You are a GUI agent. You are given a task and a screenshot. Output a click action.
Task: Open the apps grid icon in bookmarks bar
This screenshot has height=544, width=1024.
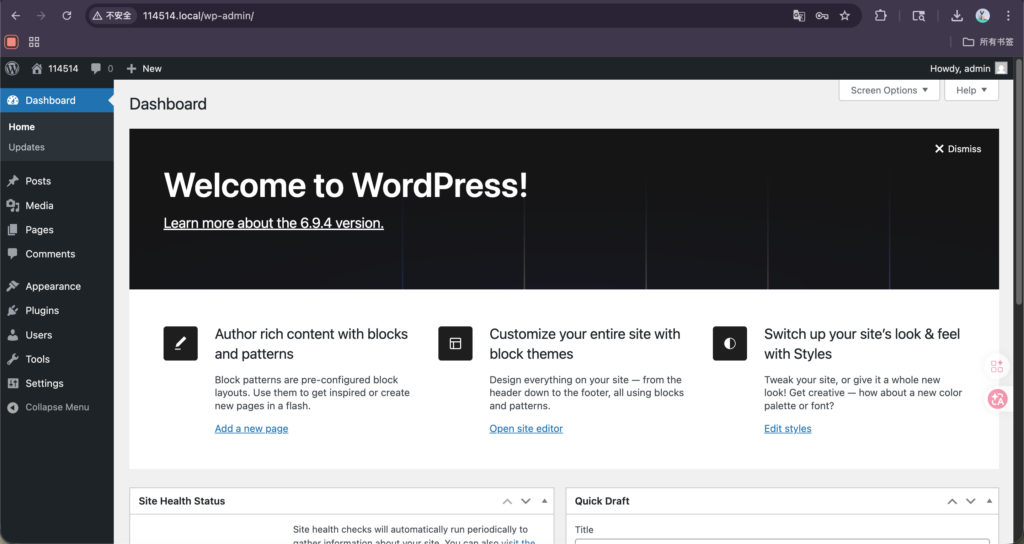click(34, 42)
